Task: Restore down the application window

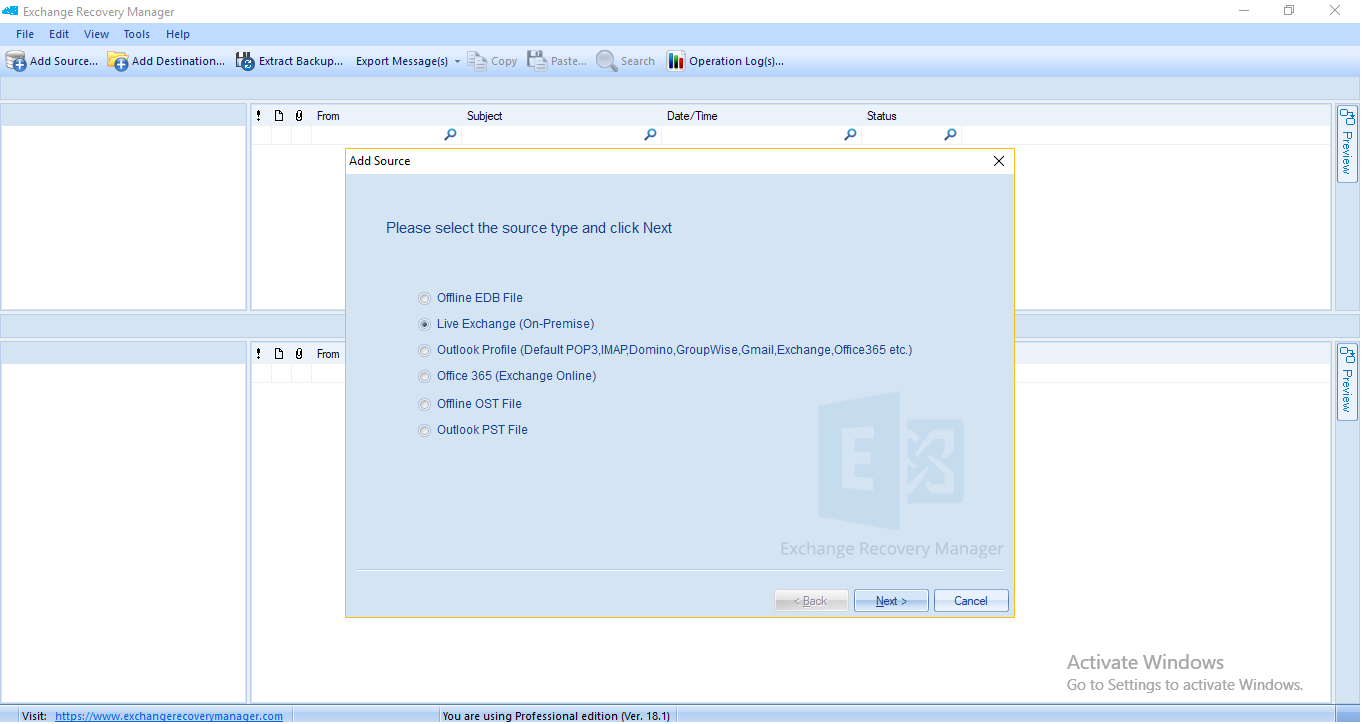Action: click(1289, 11)
